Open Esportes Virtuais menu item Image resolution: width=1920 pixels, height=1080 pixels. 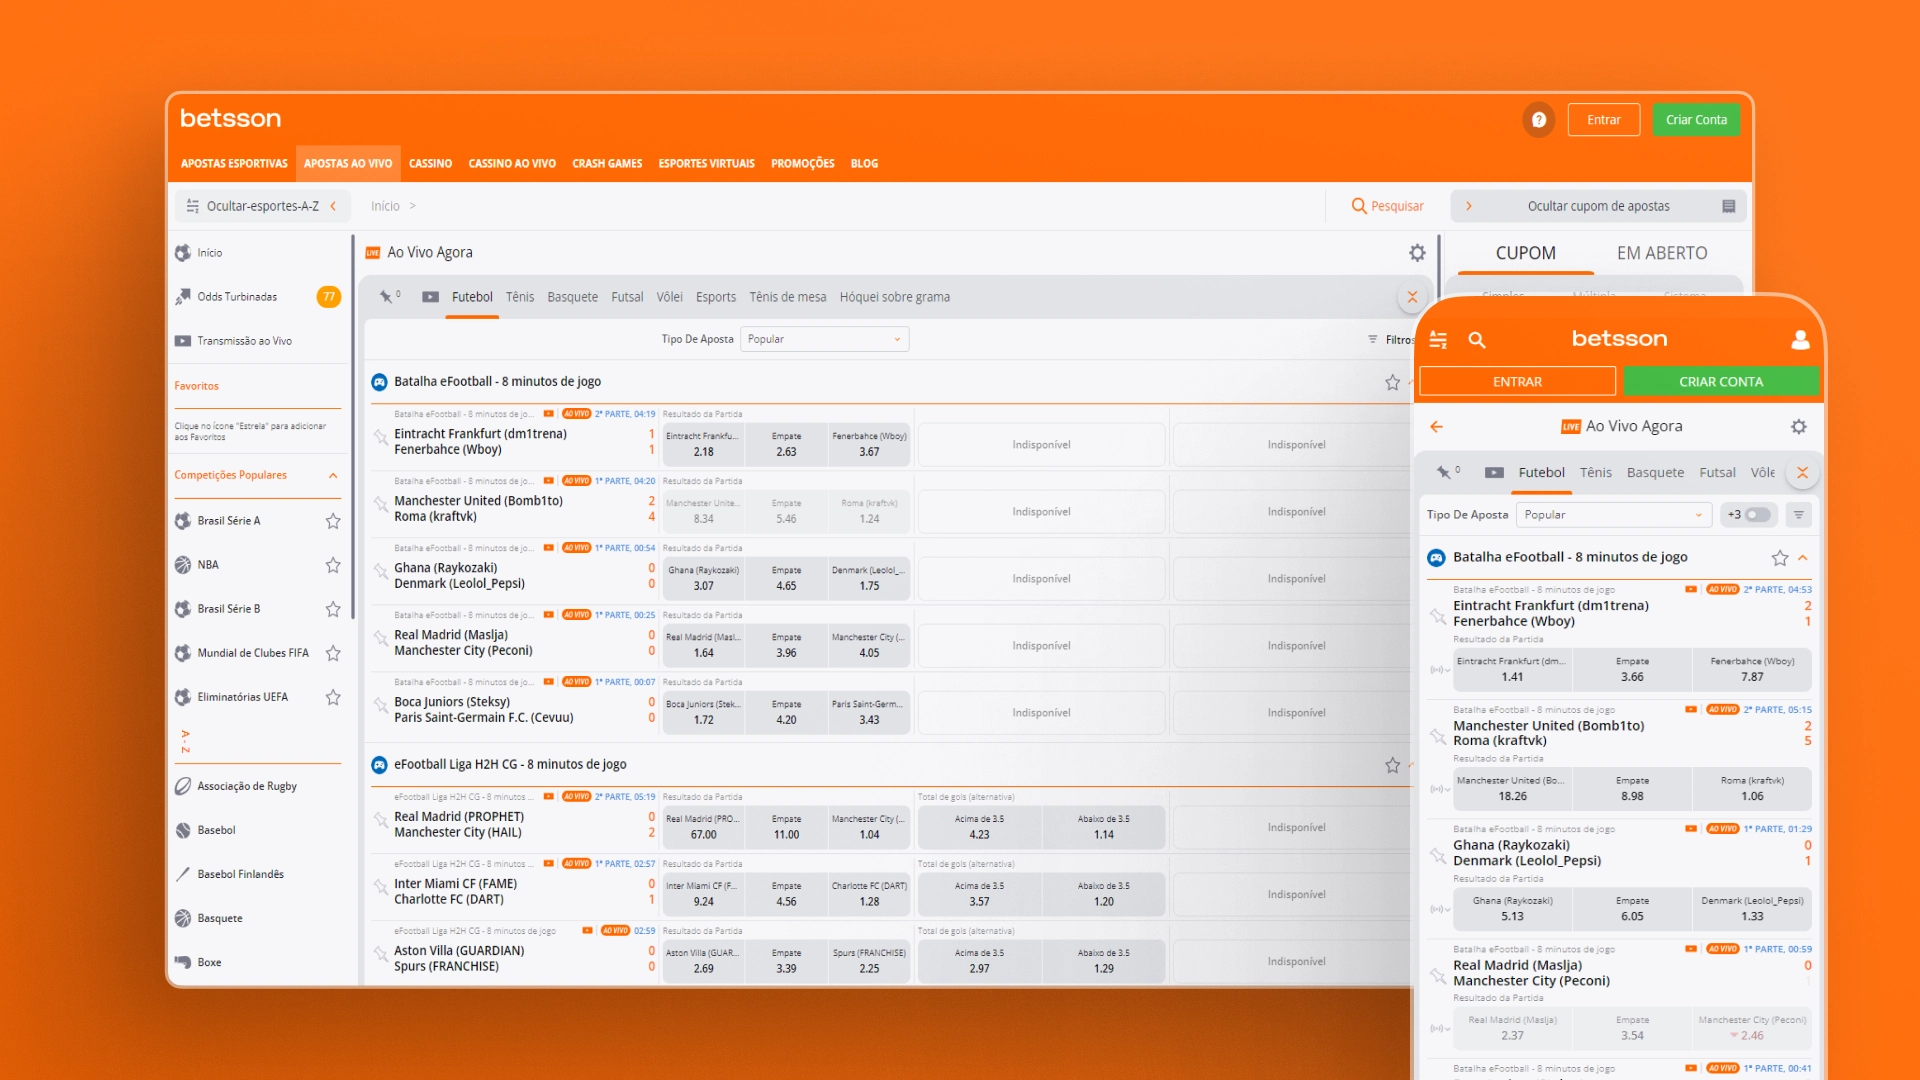point(706,163)
